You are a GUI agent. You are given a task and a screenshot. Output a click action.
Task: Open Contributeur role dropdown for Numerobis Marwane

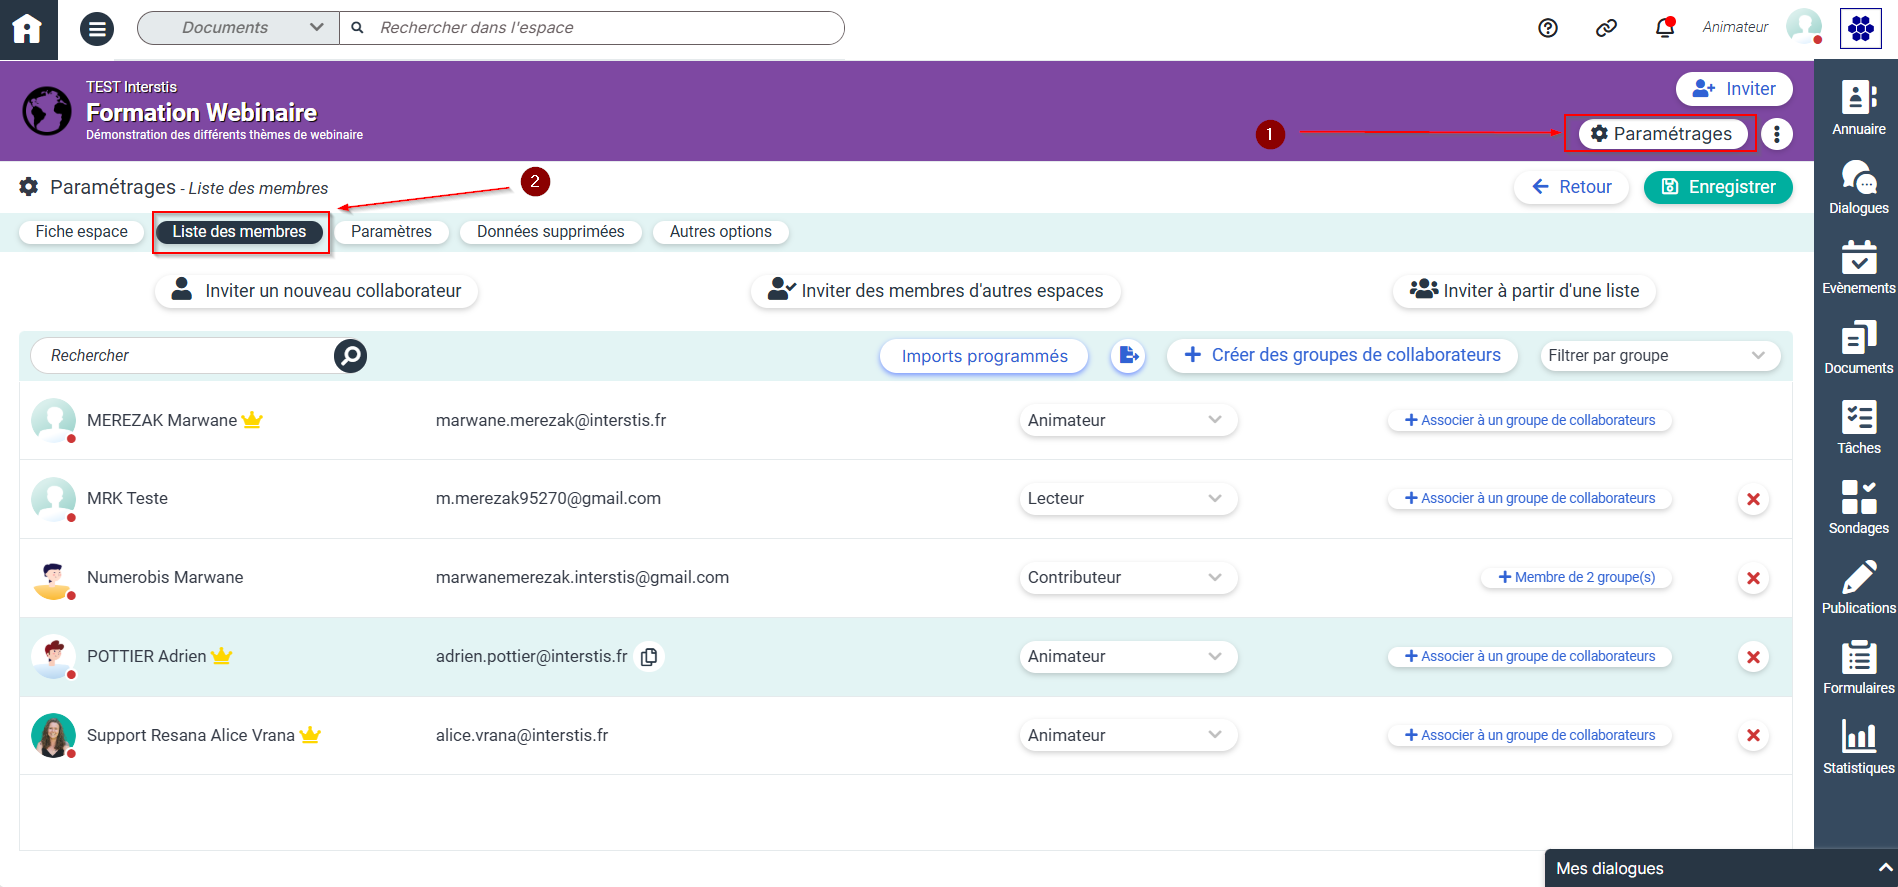pos(1127,578)
